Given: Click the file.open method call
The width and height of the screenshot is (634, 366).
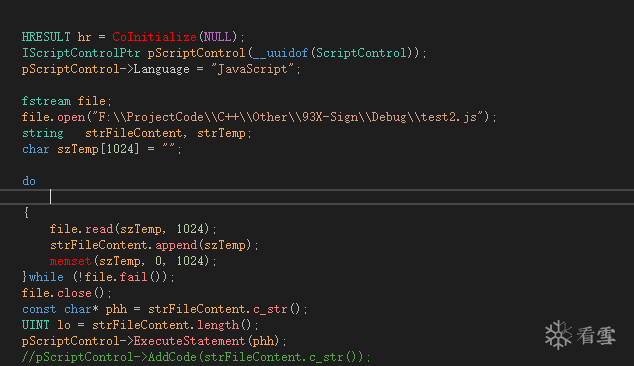Looking at the screenshot, I should click(53, 117).
